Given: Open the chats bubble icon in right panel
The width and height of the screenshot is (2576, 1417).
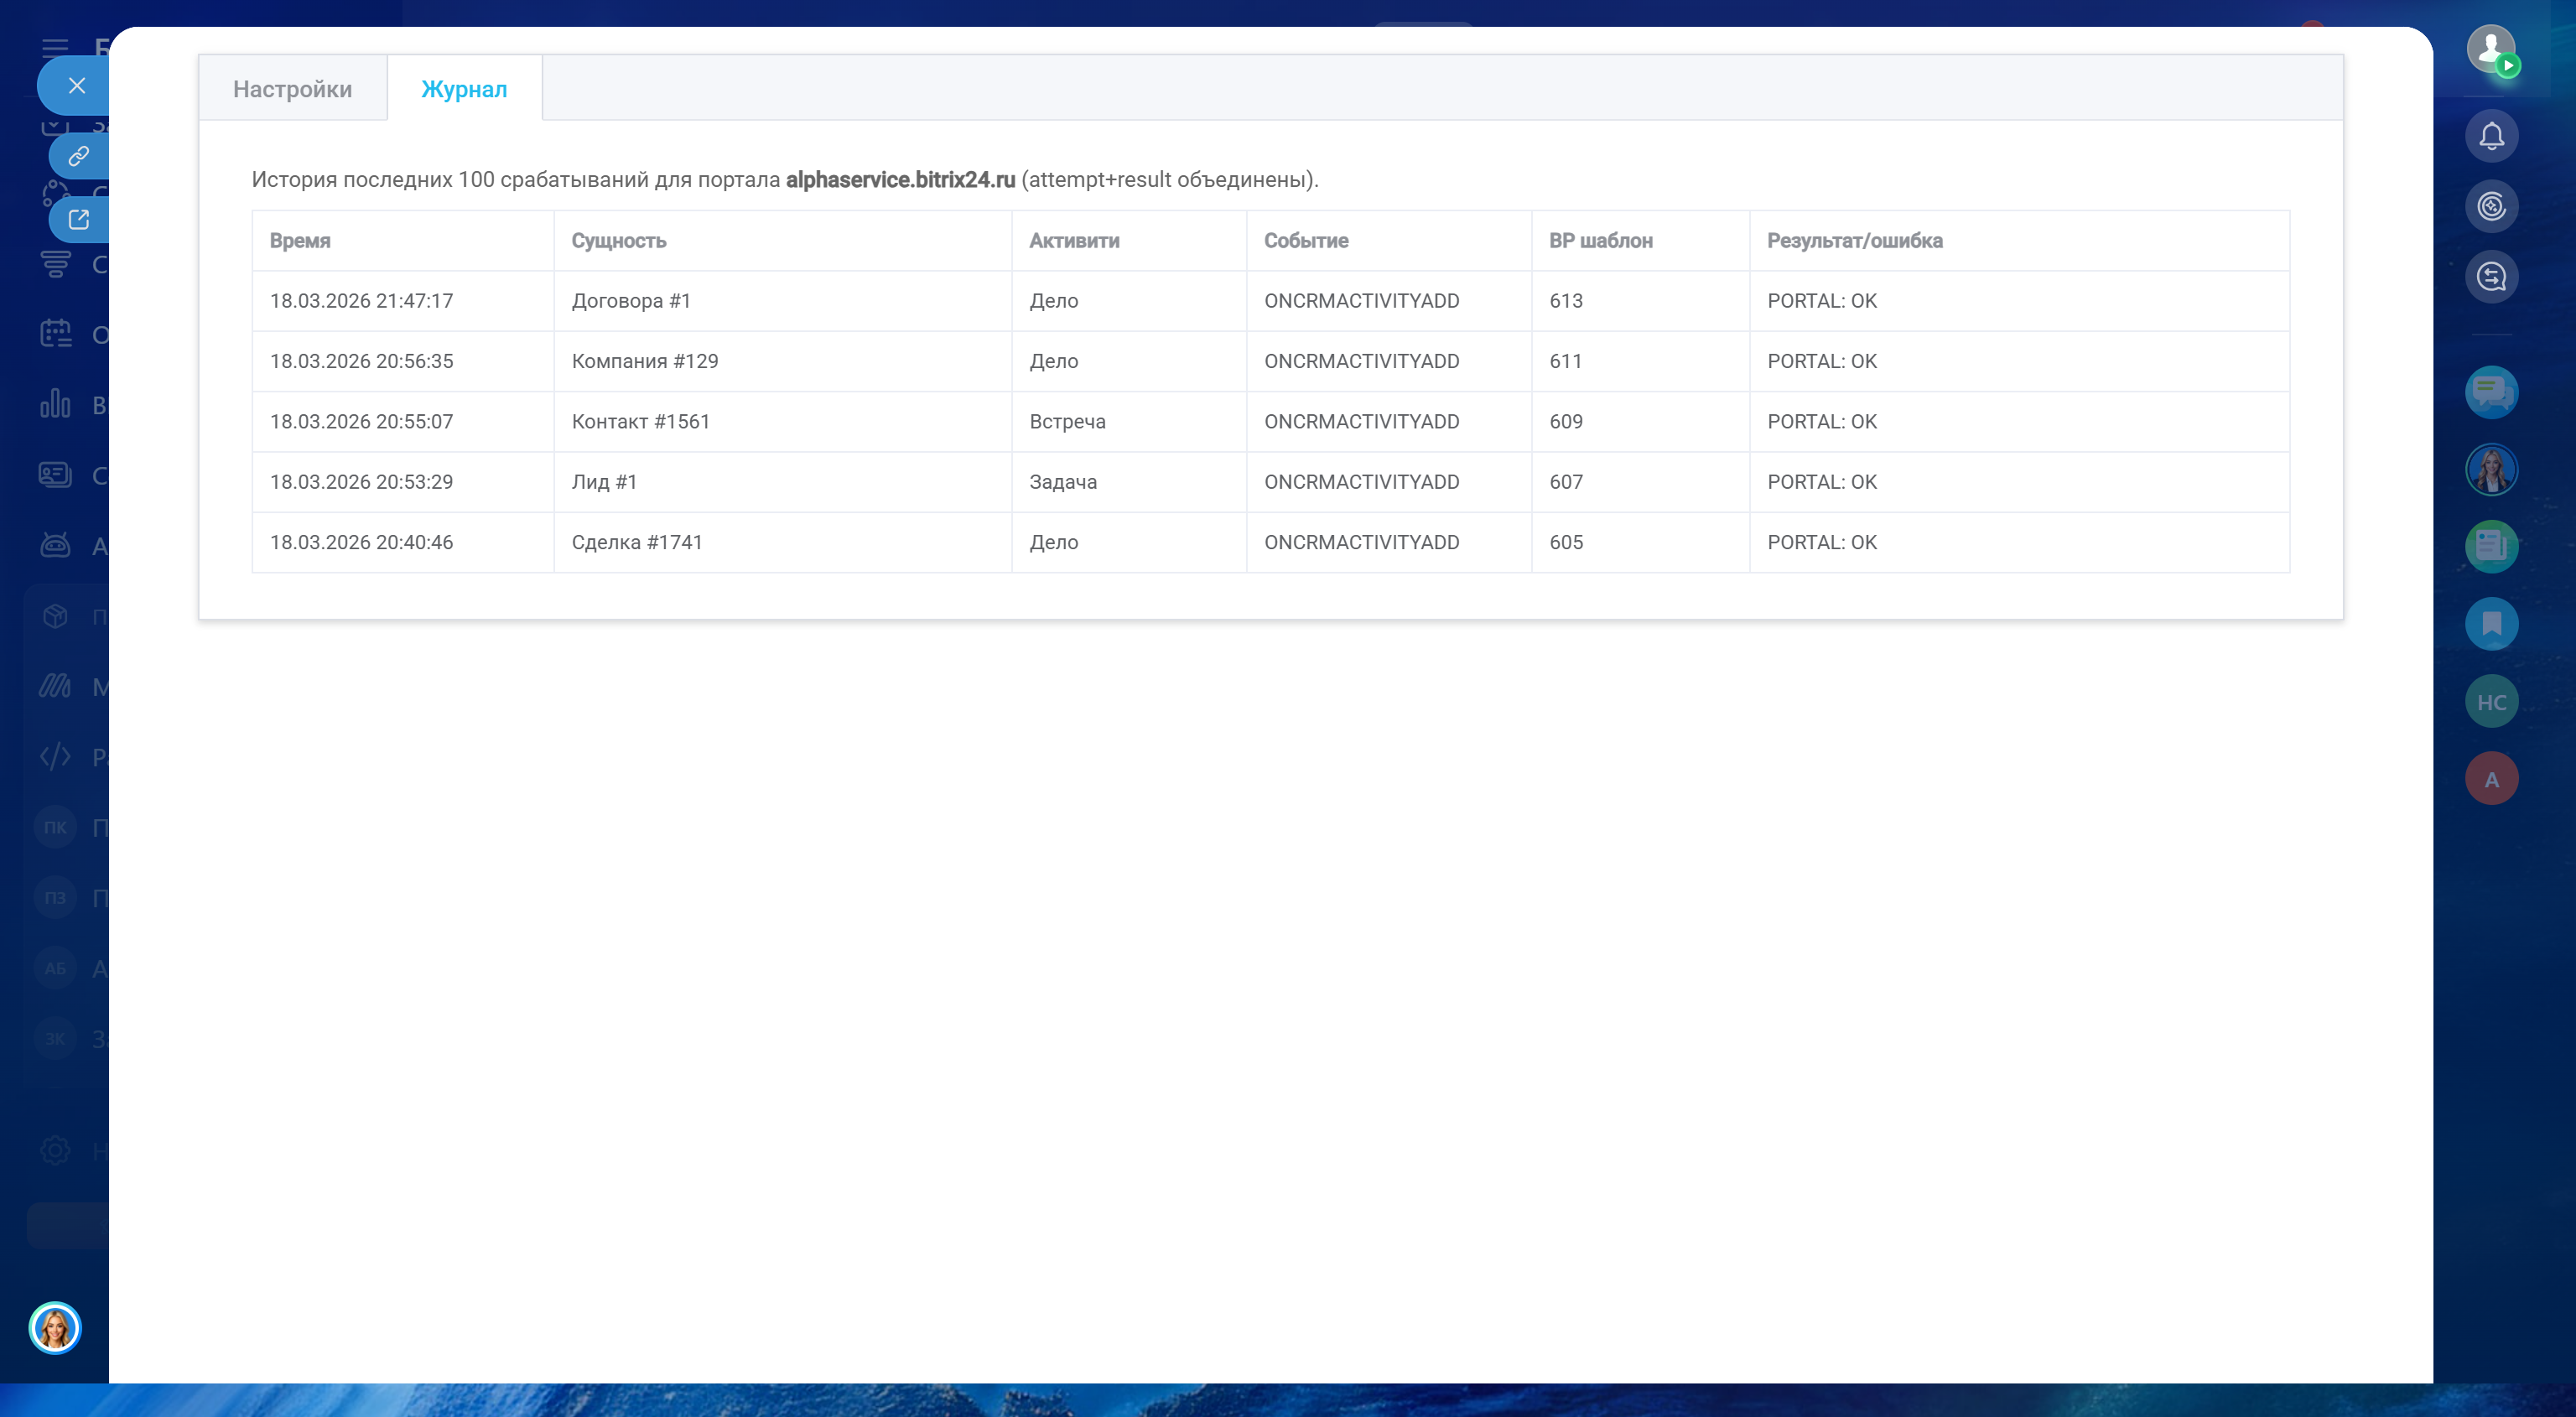Looking at the screenshot, I should pos(2491,392).
